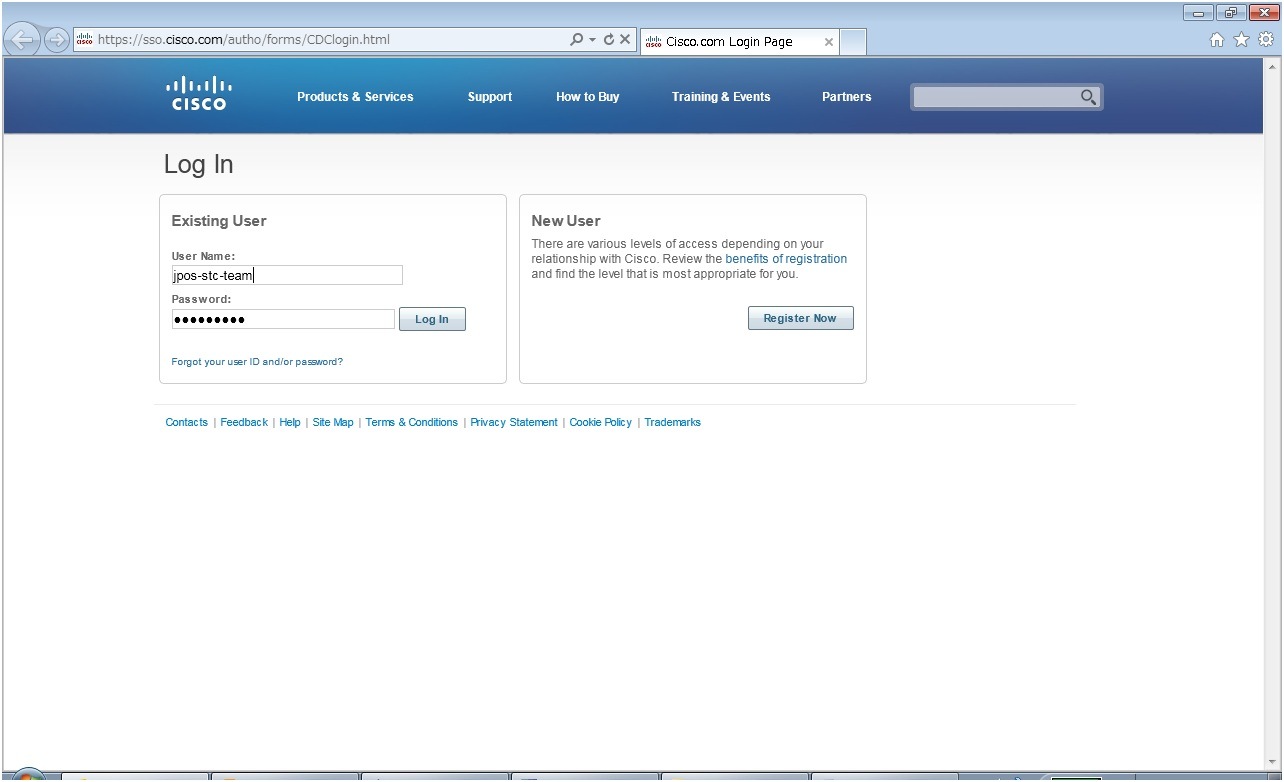The image size is (1284, 782).
Task: Open Forgot your user ID and/or password link
Action: (x=257, y=362)
